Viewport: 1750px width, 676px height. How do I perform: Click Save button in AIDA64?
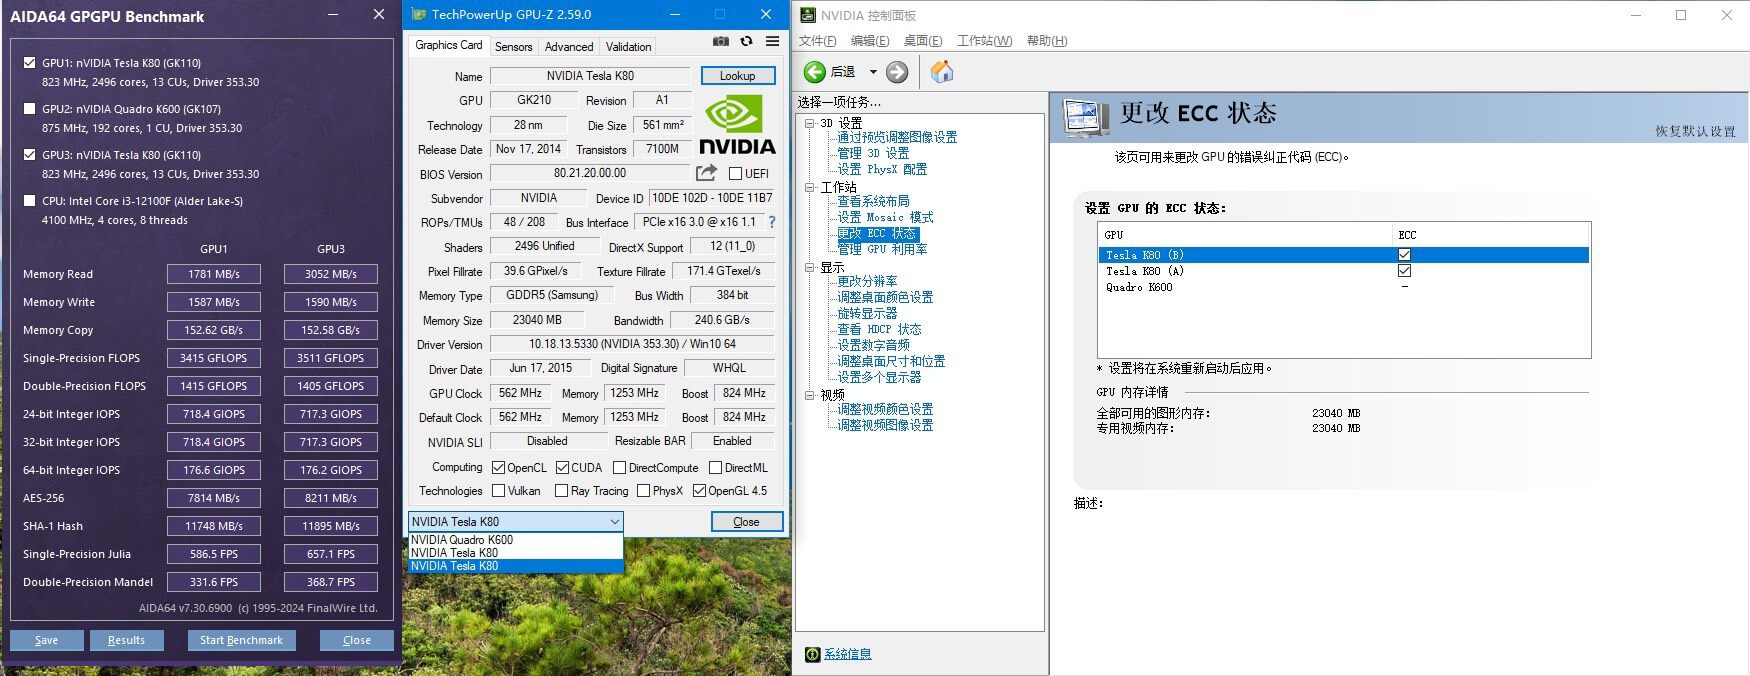click(46, 640)
